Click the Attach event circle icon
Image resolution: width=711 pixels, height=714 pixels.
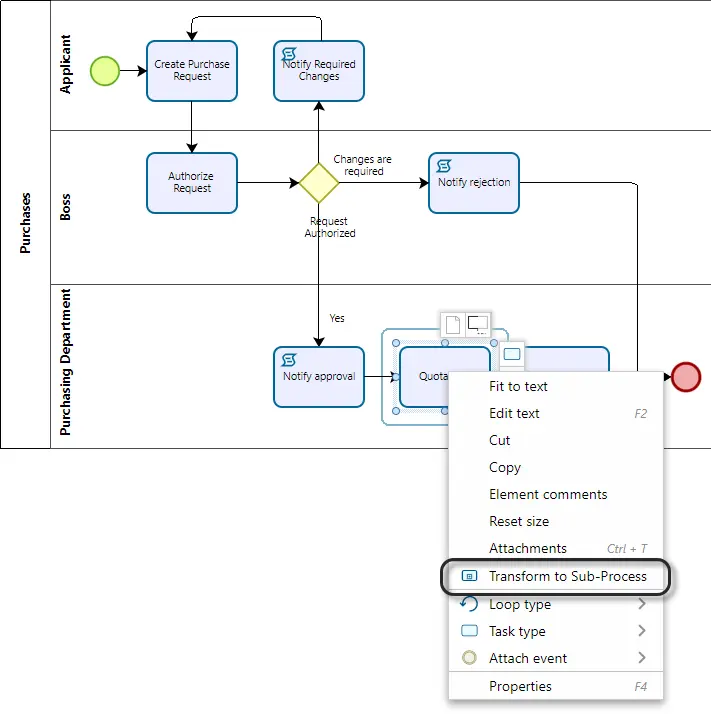coord(469,658)
